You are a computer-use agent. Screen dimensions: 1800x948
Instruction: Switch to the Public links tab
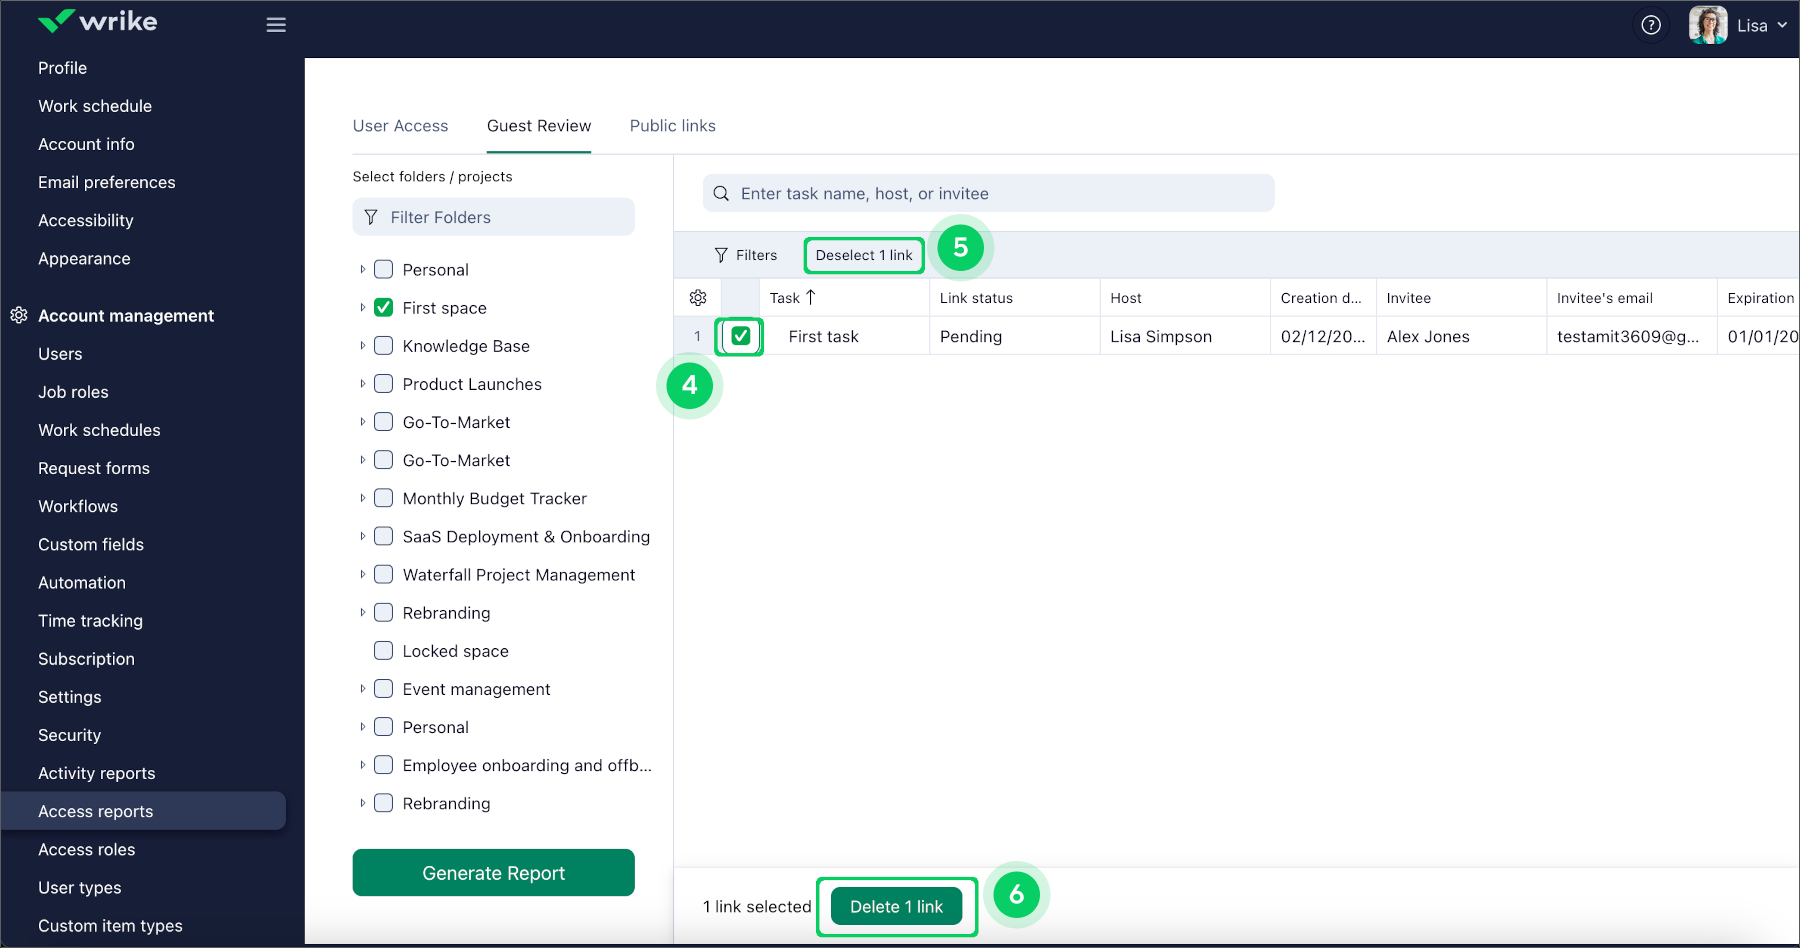click(x=672, y=126)
